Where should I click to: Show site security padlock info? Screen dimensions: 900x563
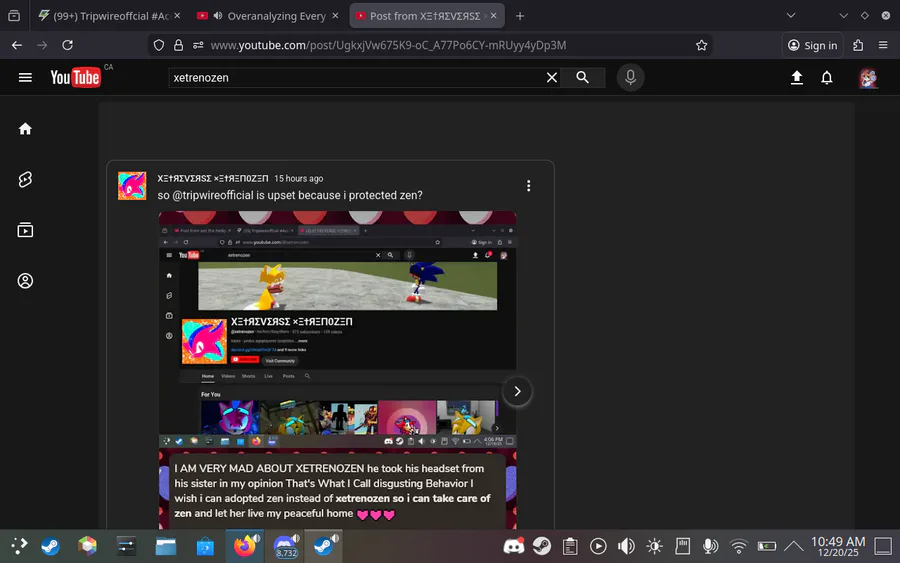179,45
